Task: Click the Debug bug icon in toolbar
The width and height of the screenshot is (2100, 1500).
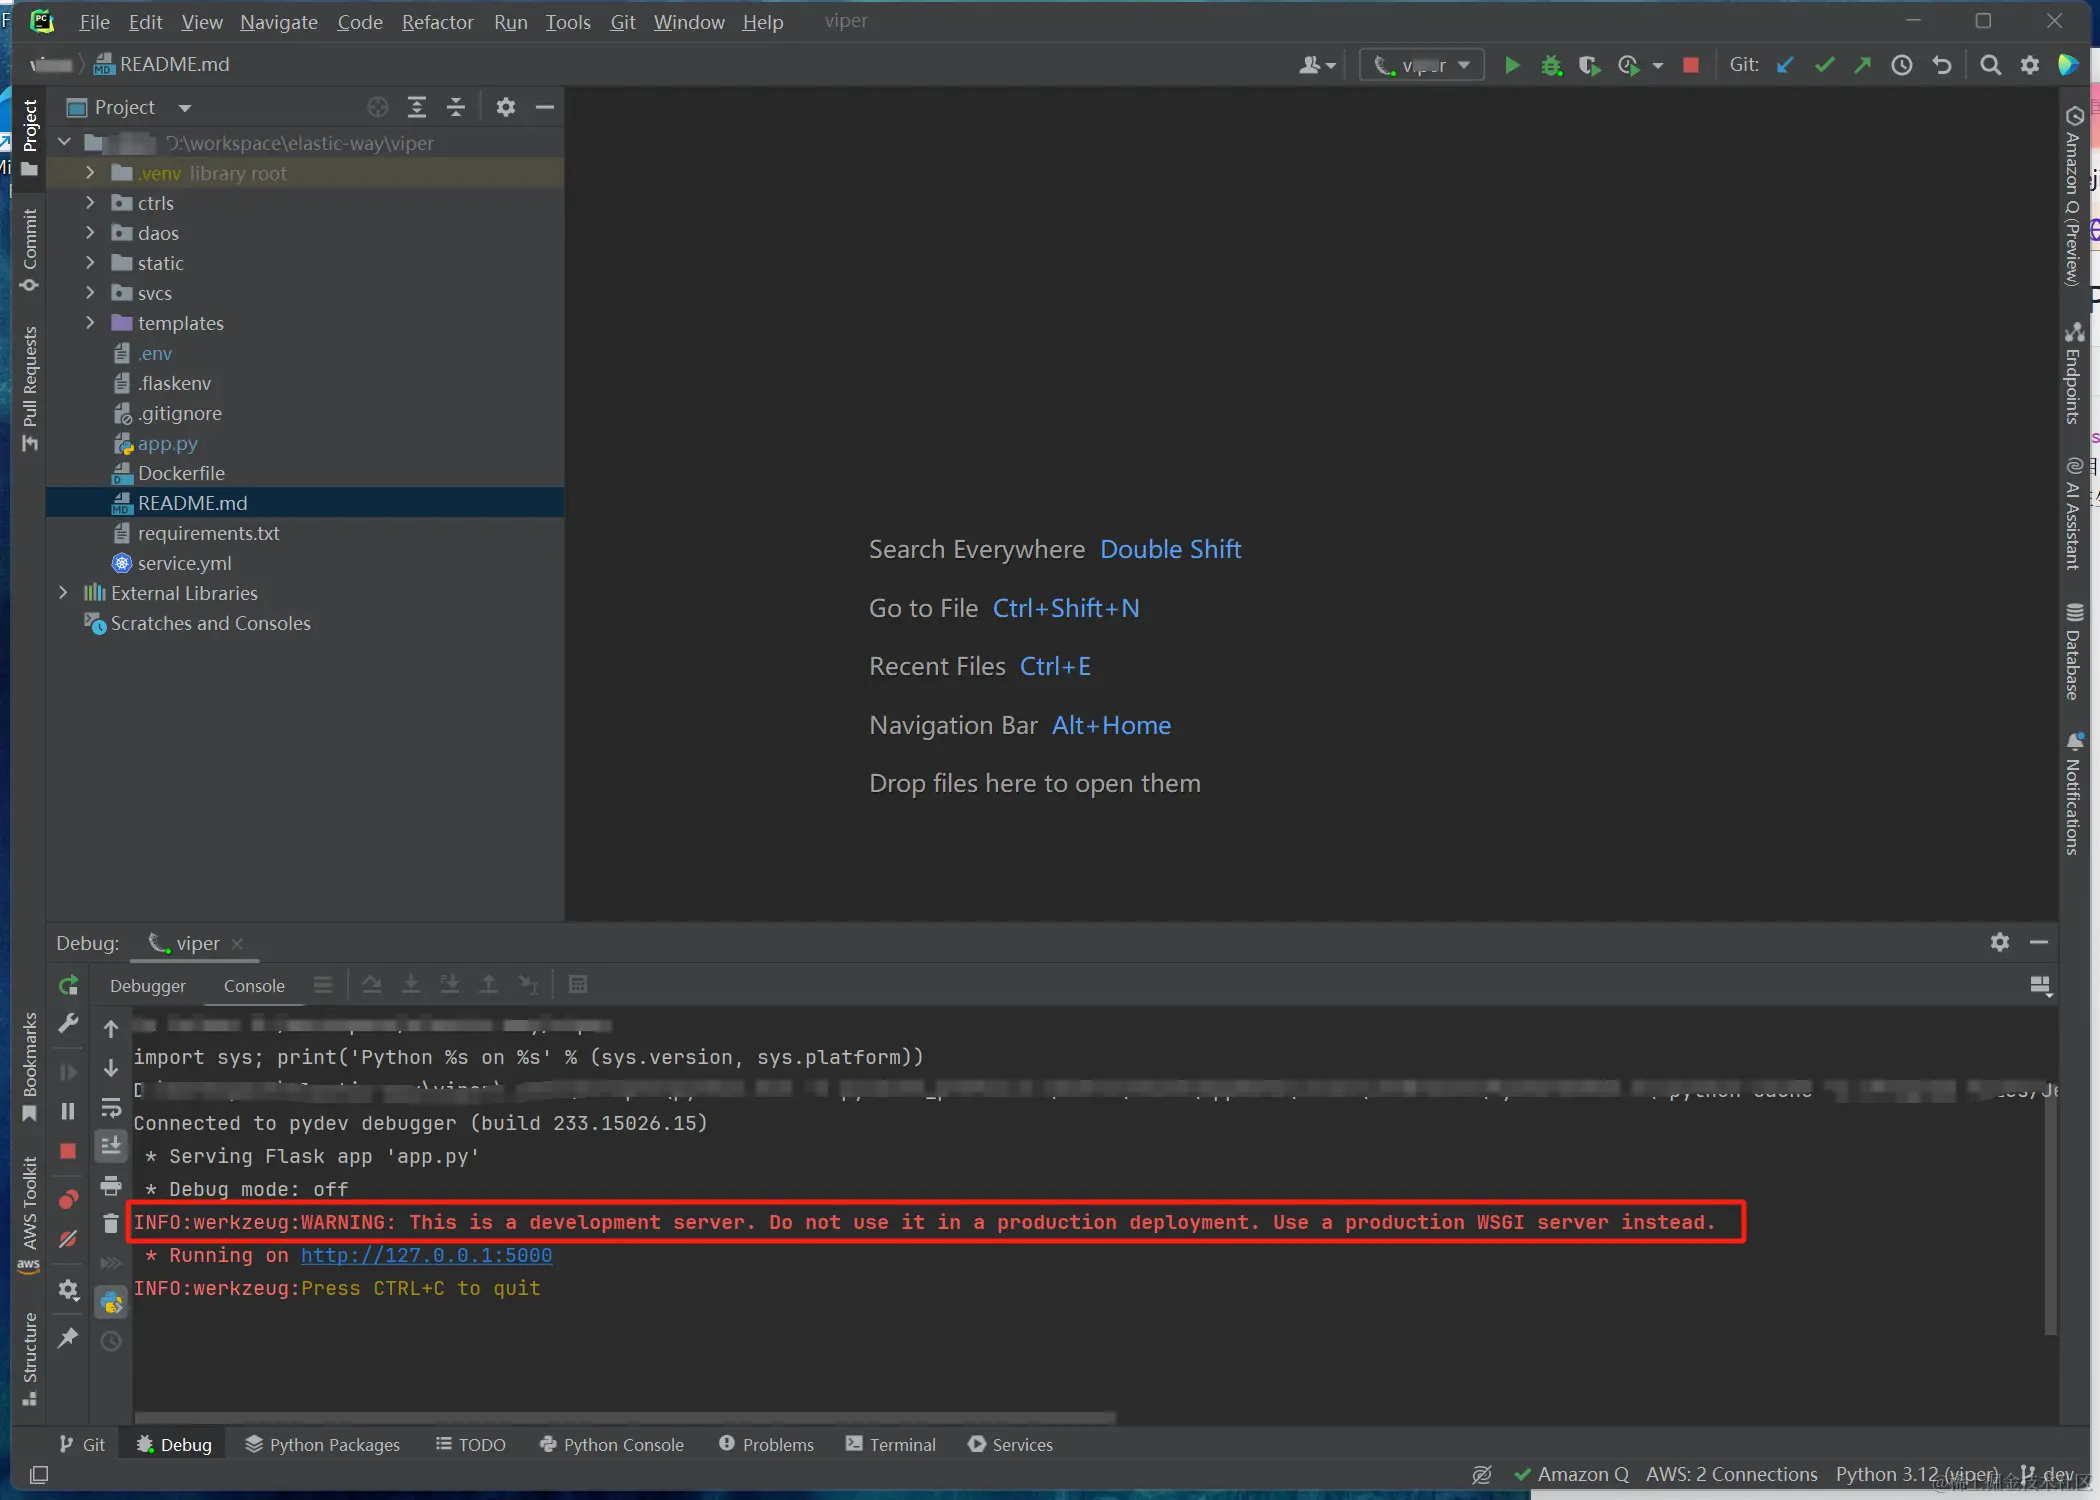Action: [1550, 65]
